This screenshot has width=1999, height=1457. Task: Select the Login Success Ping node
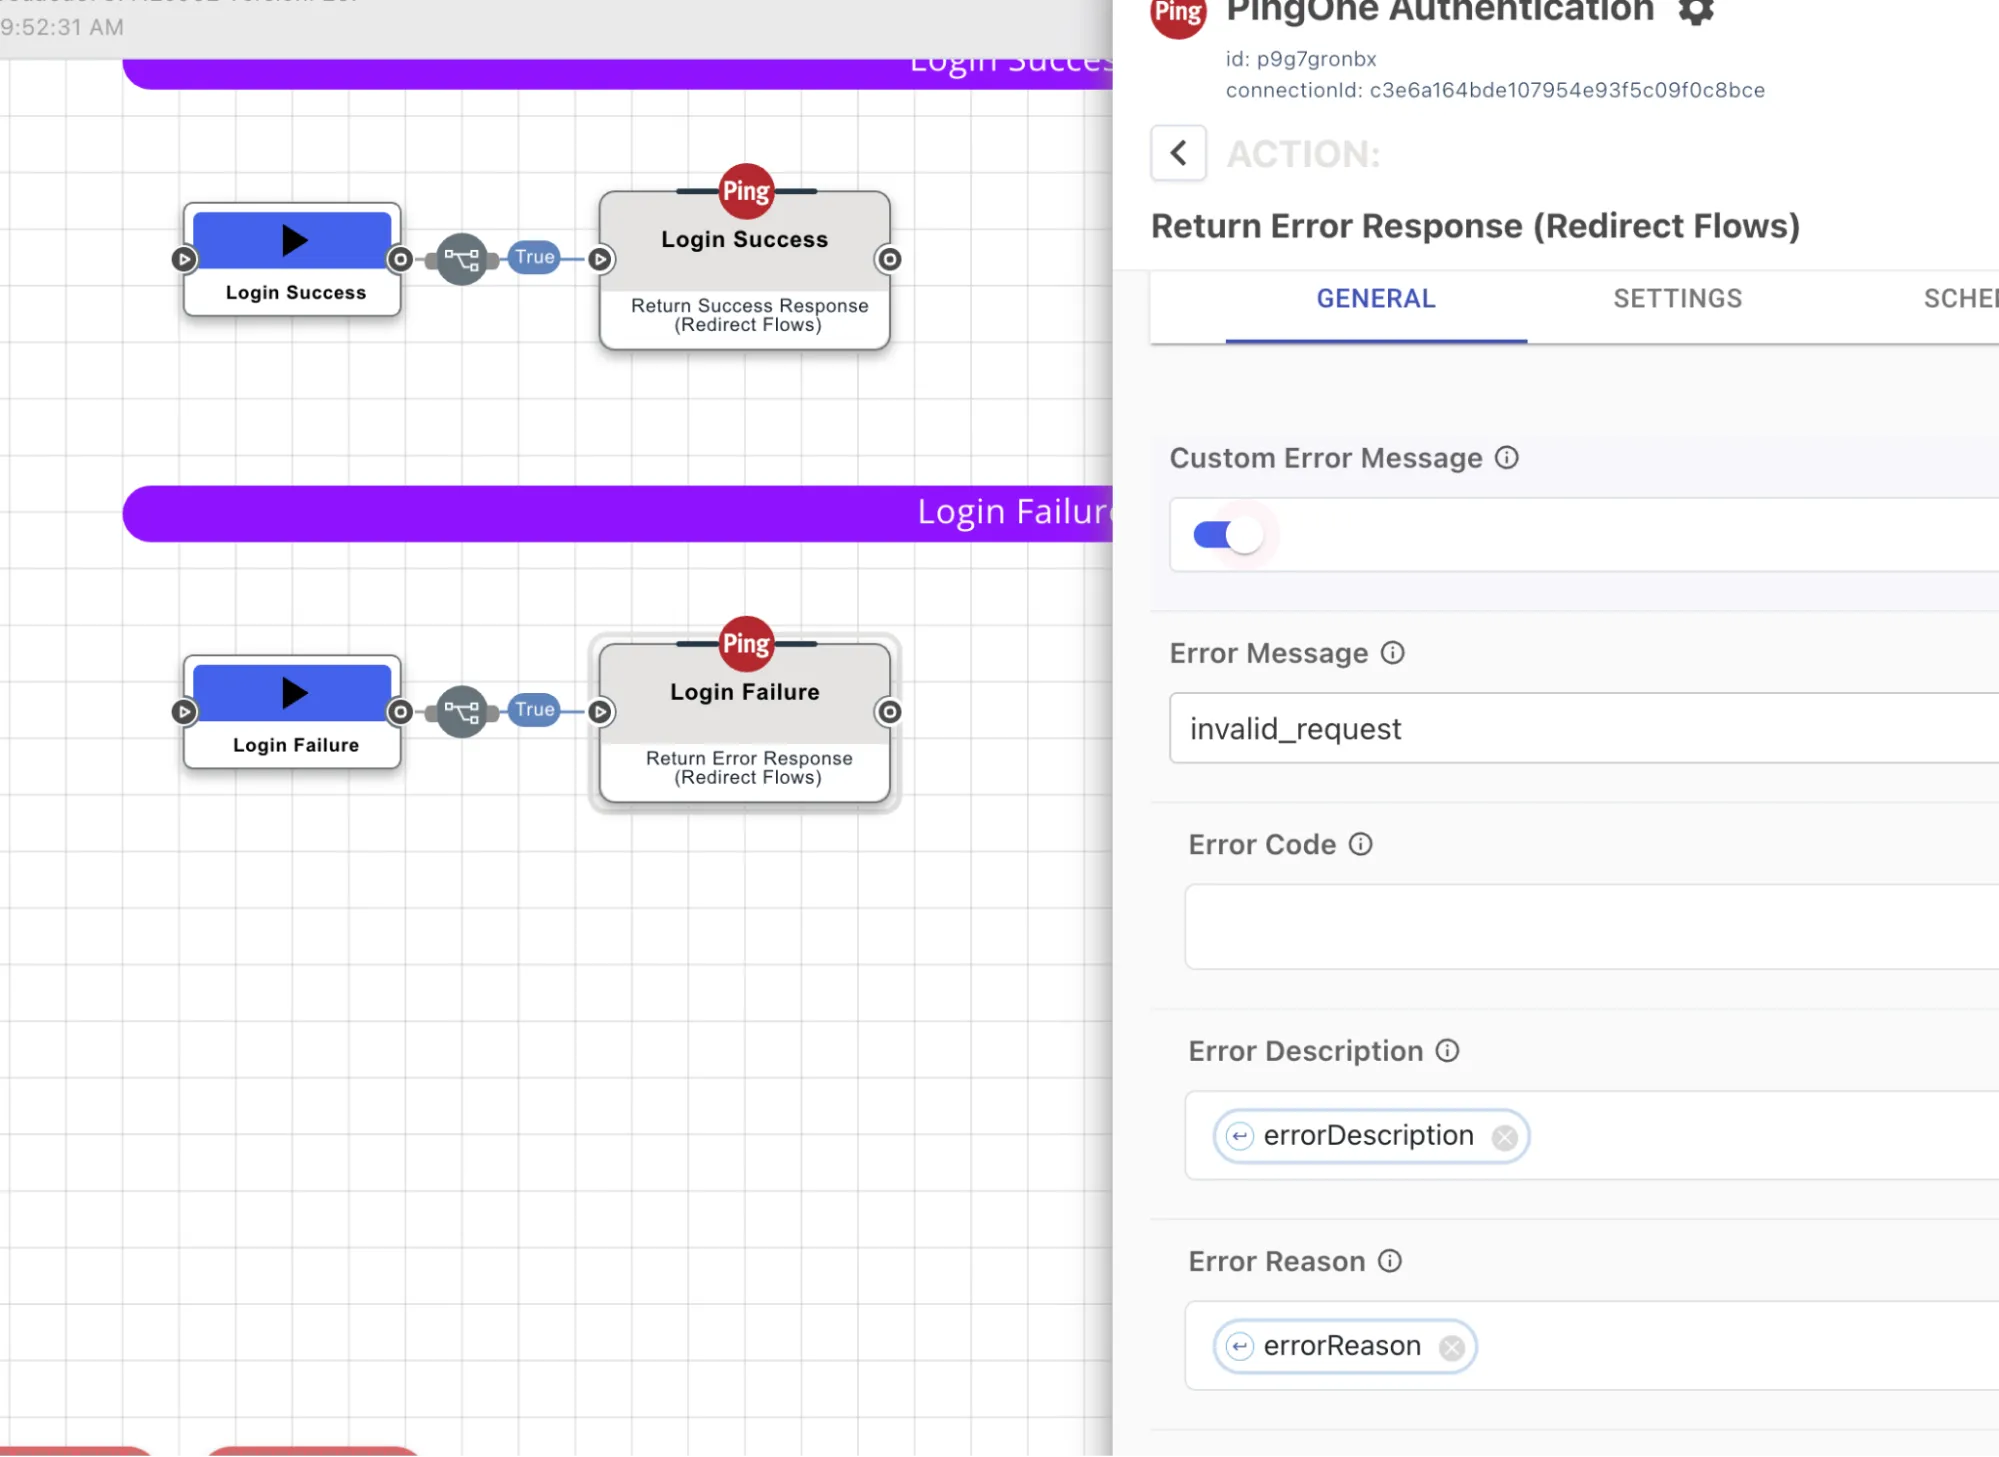(x=744, y=270)
